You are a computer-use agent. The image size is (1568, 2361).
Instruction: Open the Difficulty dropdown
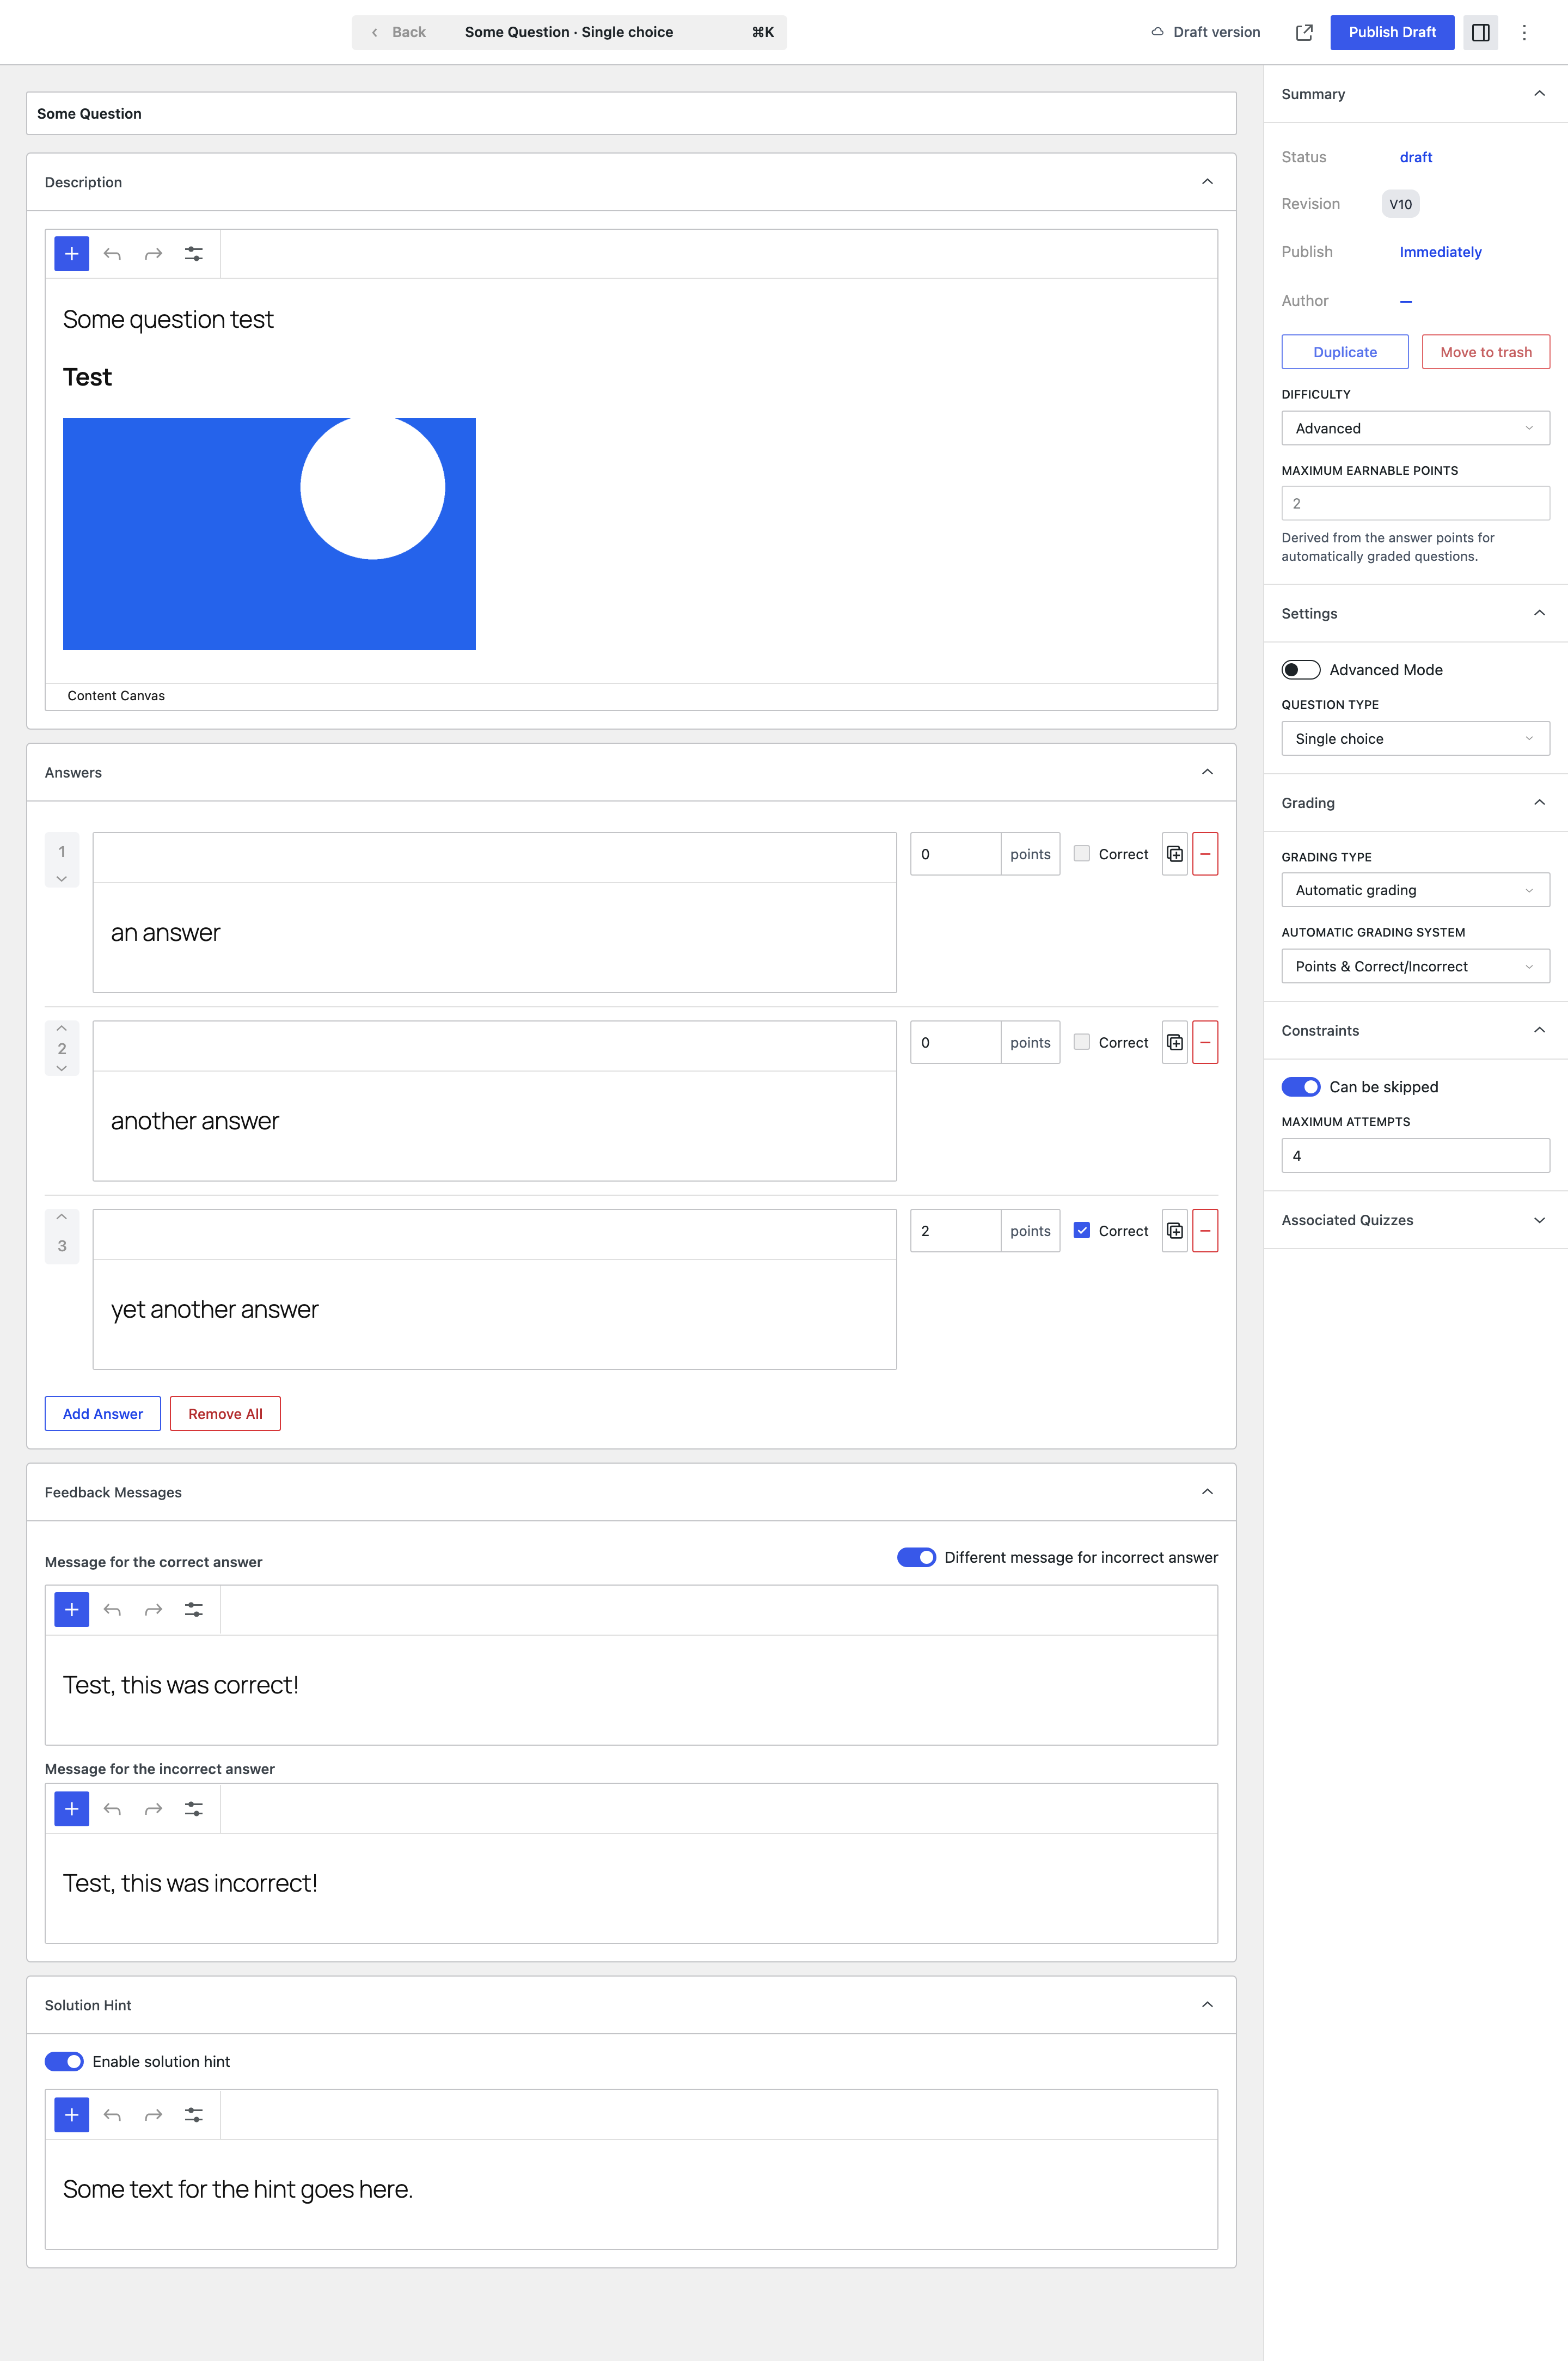[x=1415, y=428]
